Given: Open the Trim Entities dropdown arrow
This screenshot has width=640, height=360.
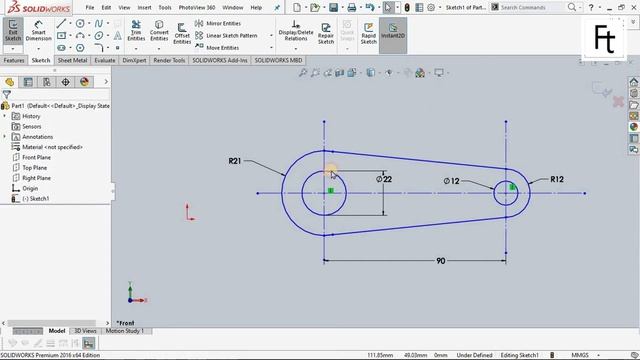Looking at the screenshot, I should point(136,49).
